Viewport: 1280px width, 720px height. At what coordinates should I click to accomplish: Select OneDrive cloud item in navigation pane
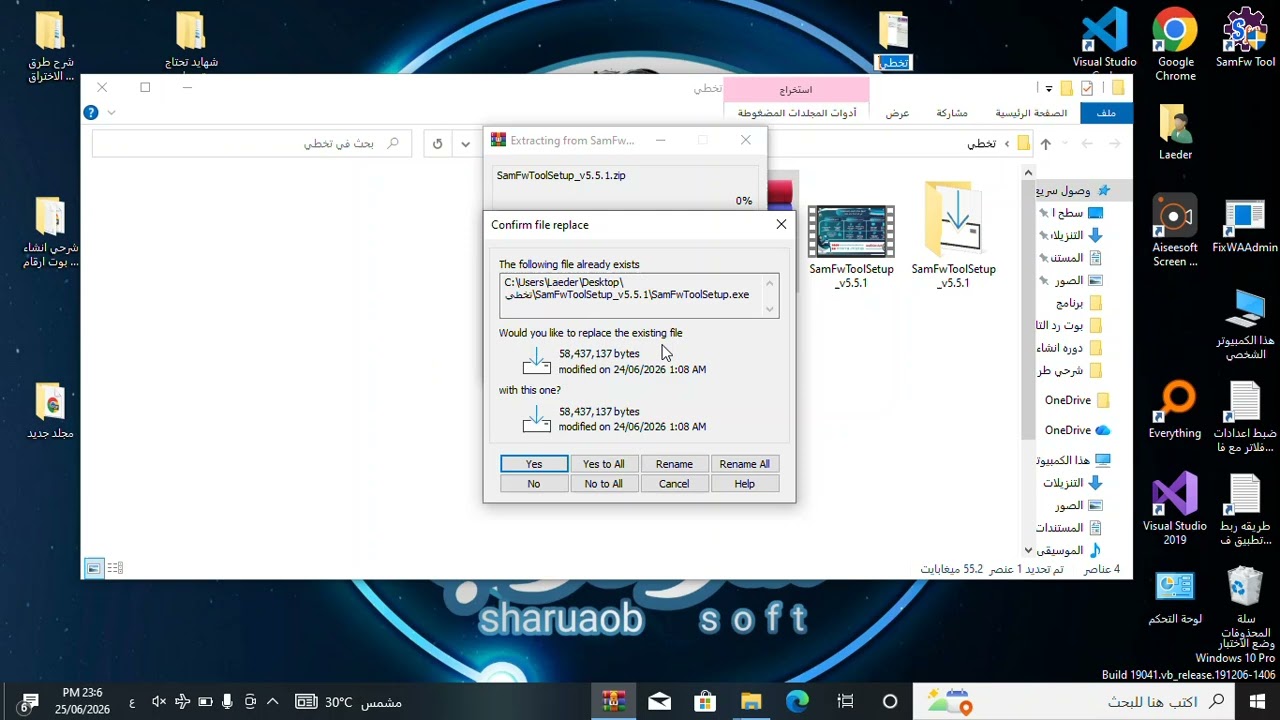pyautogui.click(x=1077, y=430)
